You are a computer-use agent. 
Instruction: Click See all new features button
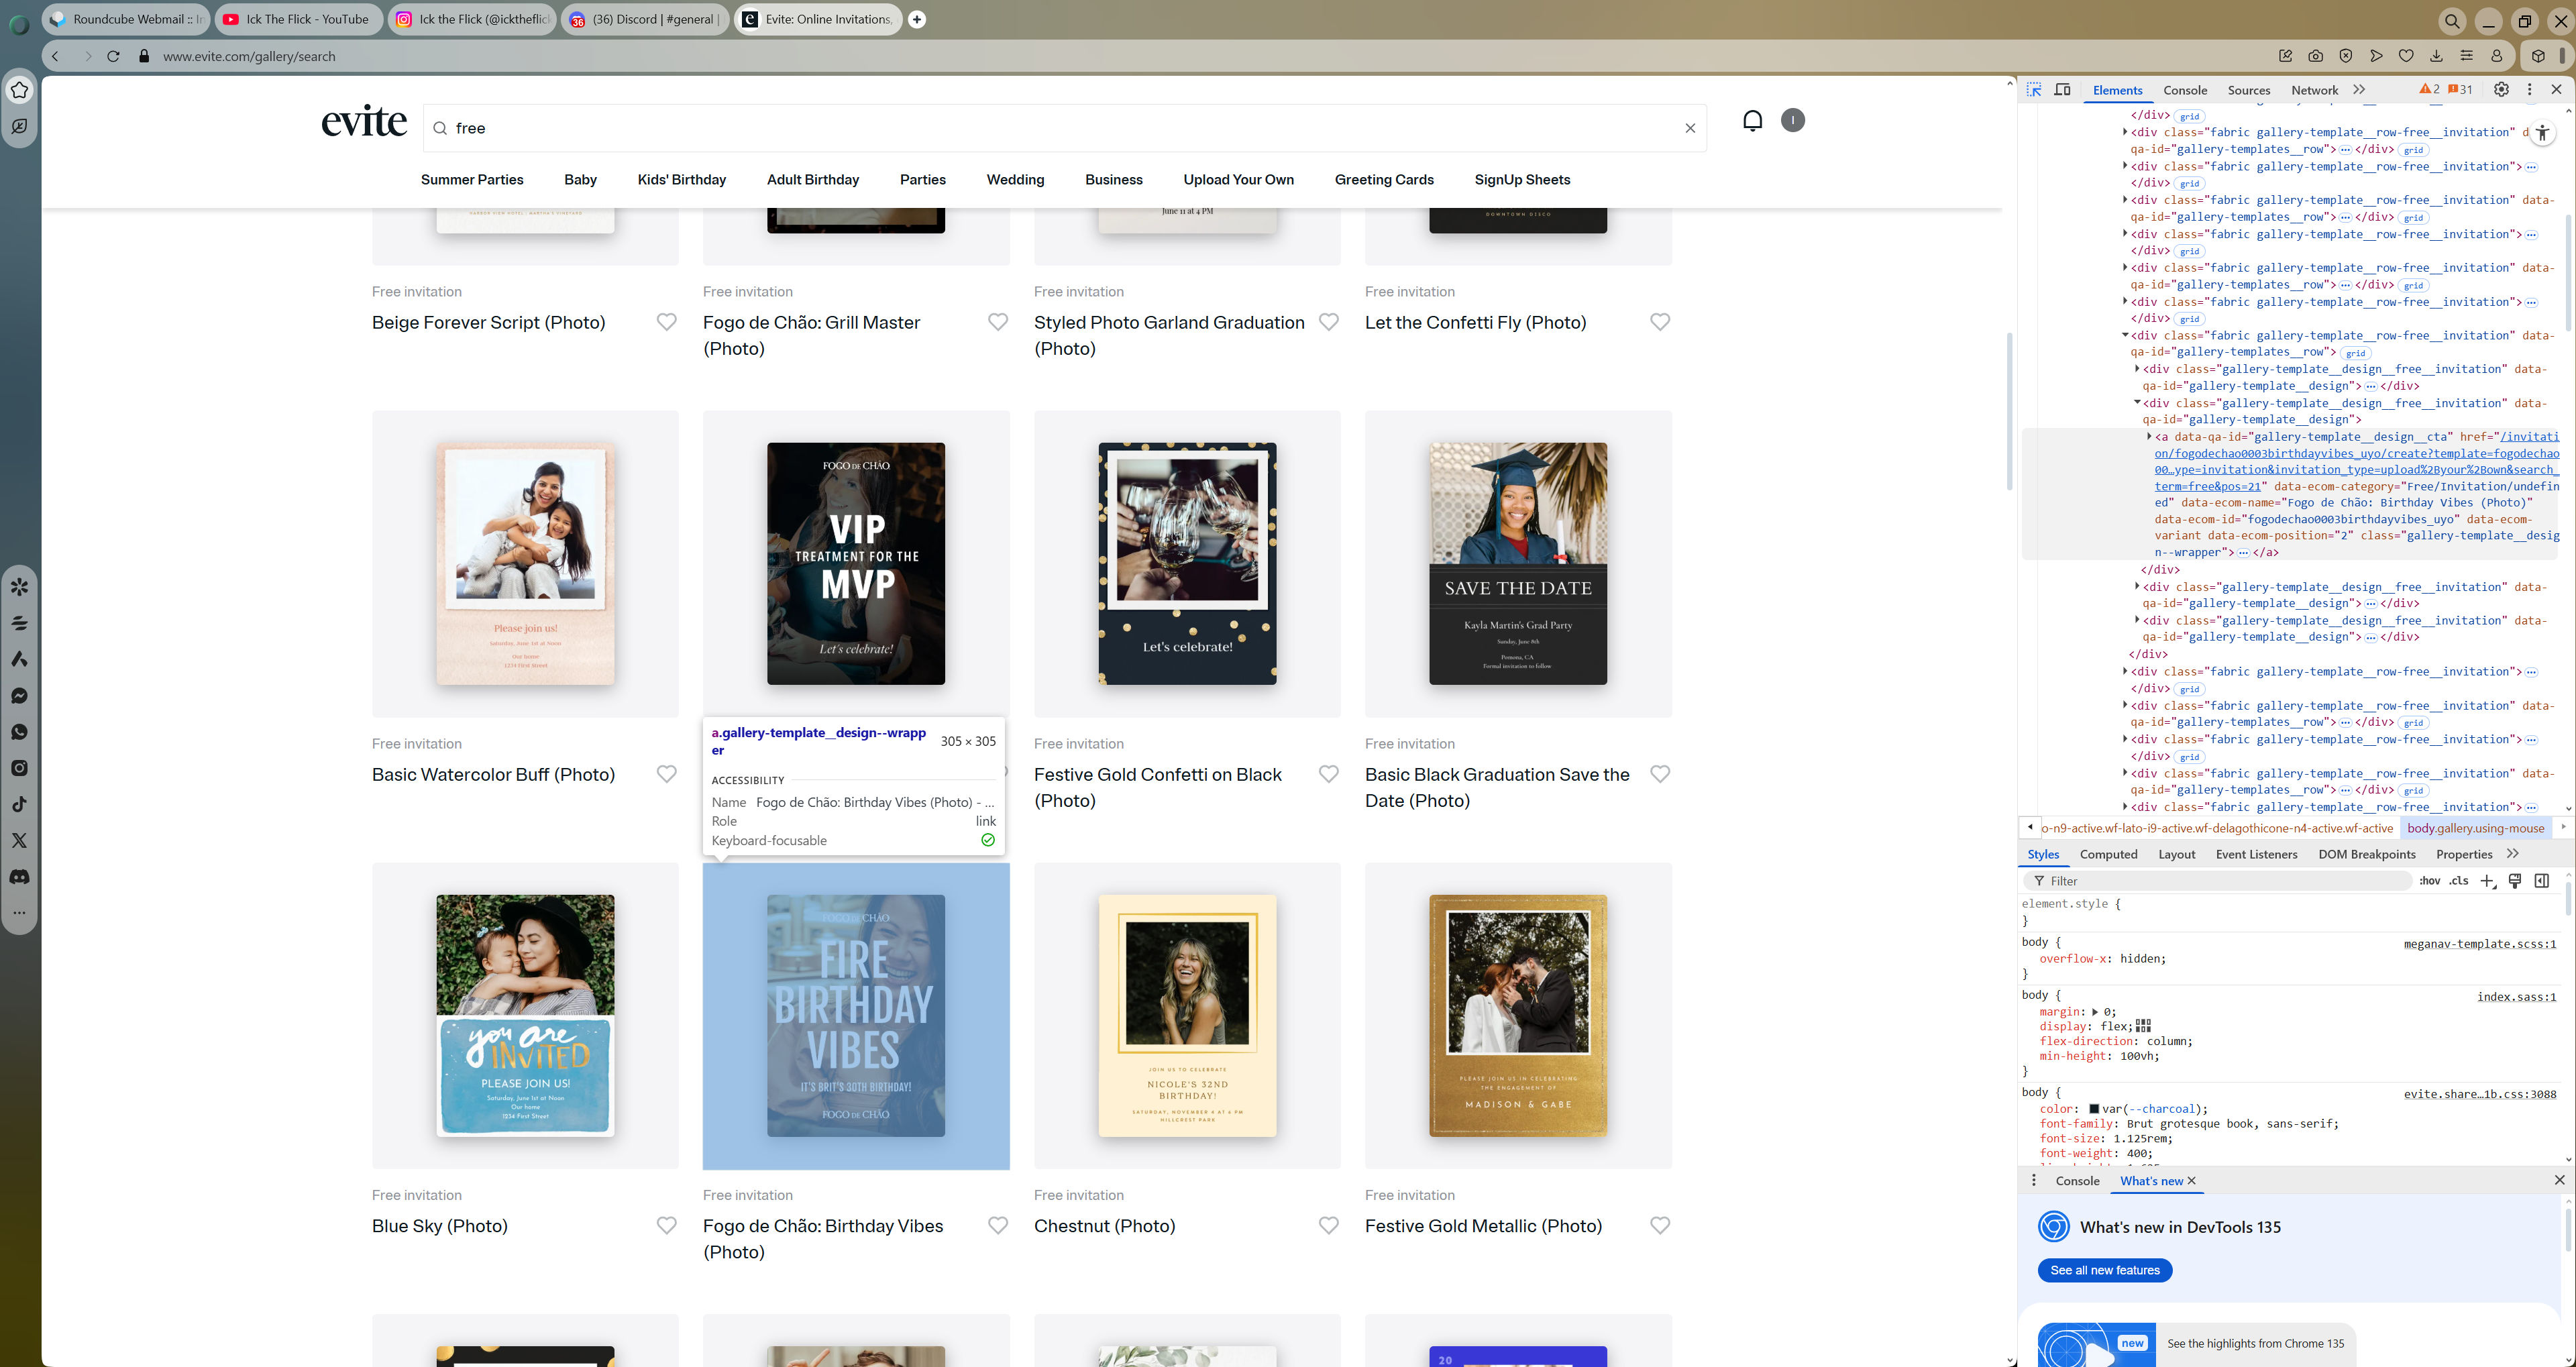[x=2104, y=1270]
